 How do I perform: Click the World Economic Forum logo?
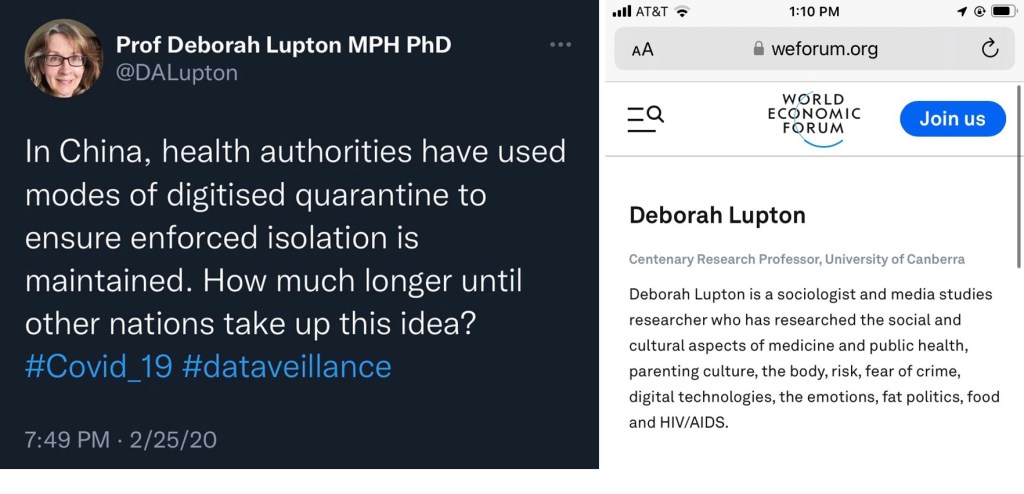(x=814, y=119)
